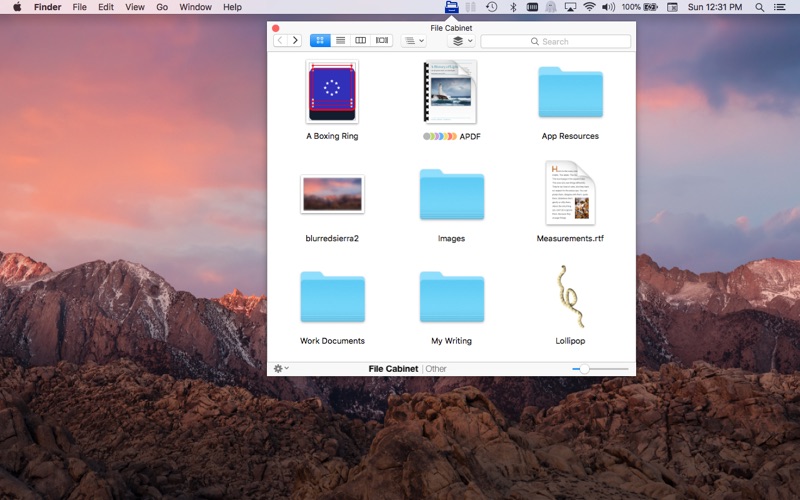Switch to icon grid view

tap(320, 41)
